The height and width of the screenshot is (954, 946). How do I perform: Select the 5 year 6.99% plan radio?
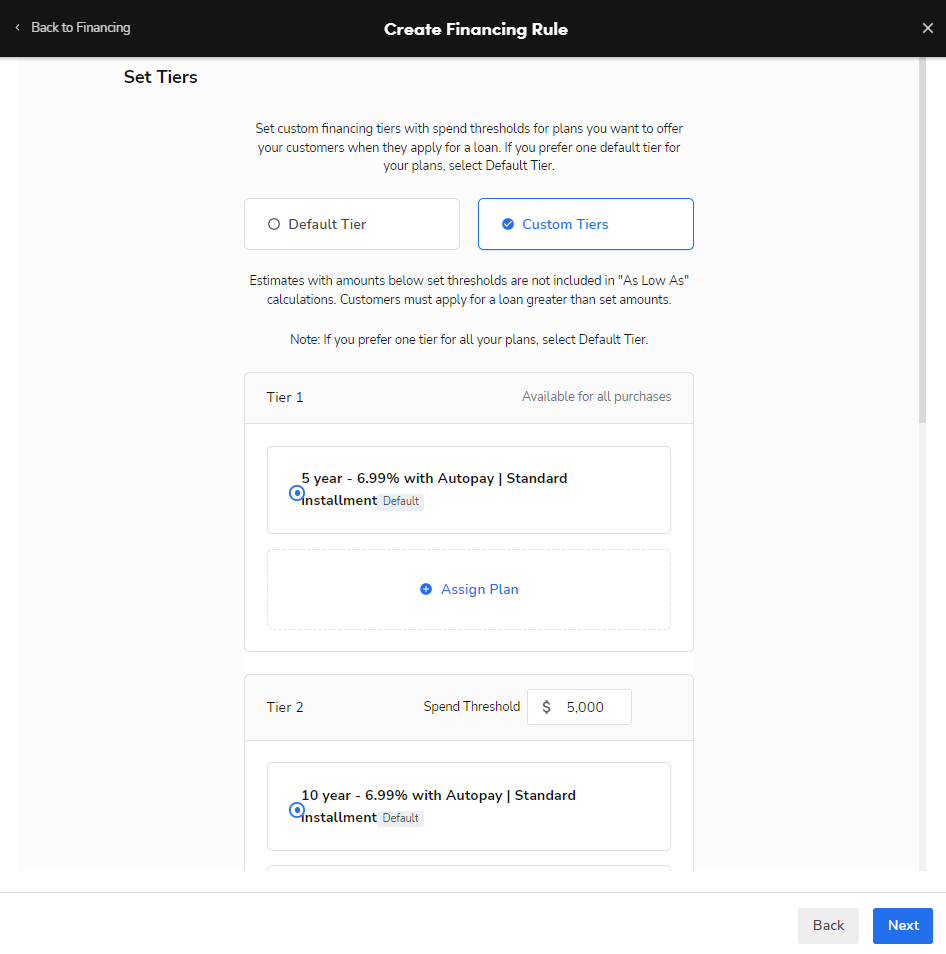(296, 493)
